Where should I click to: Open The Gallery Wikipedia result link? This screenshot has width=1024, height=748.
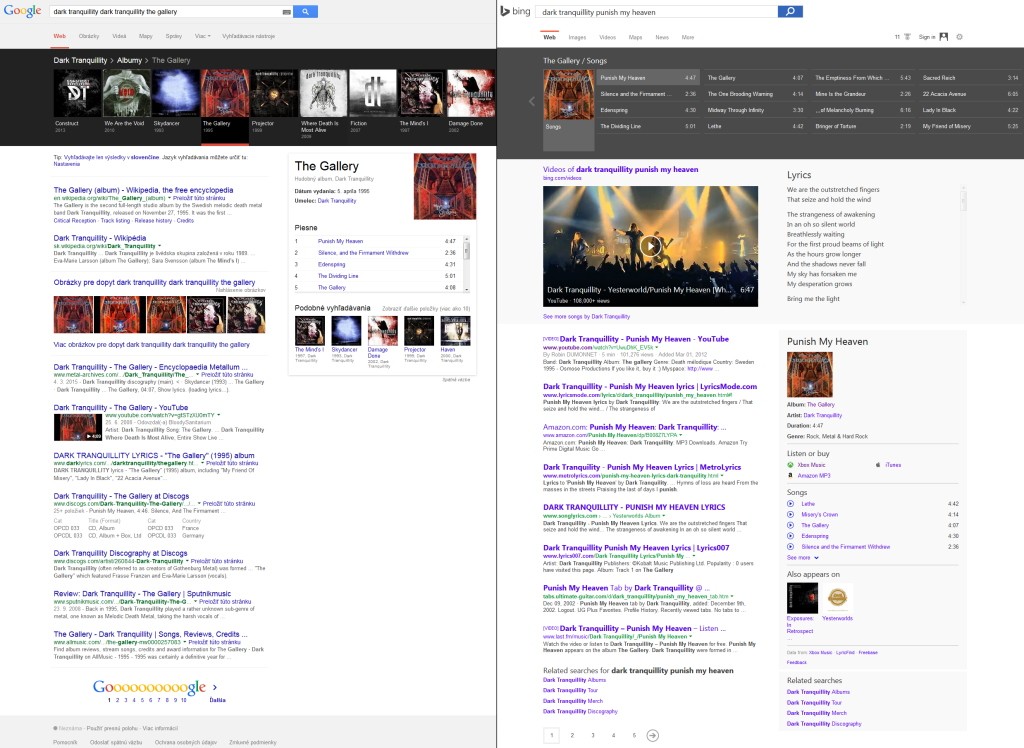[143, 189]
